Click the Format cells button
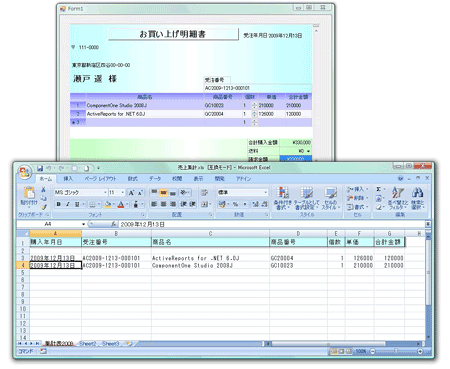 [357, 207]
